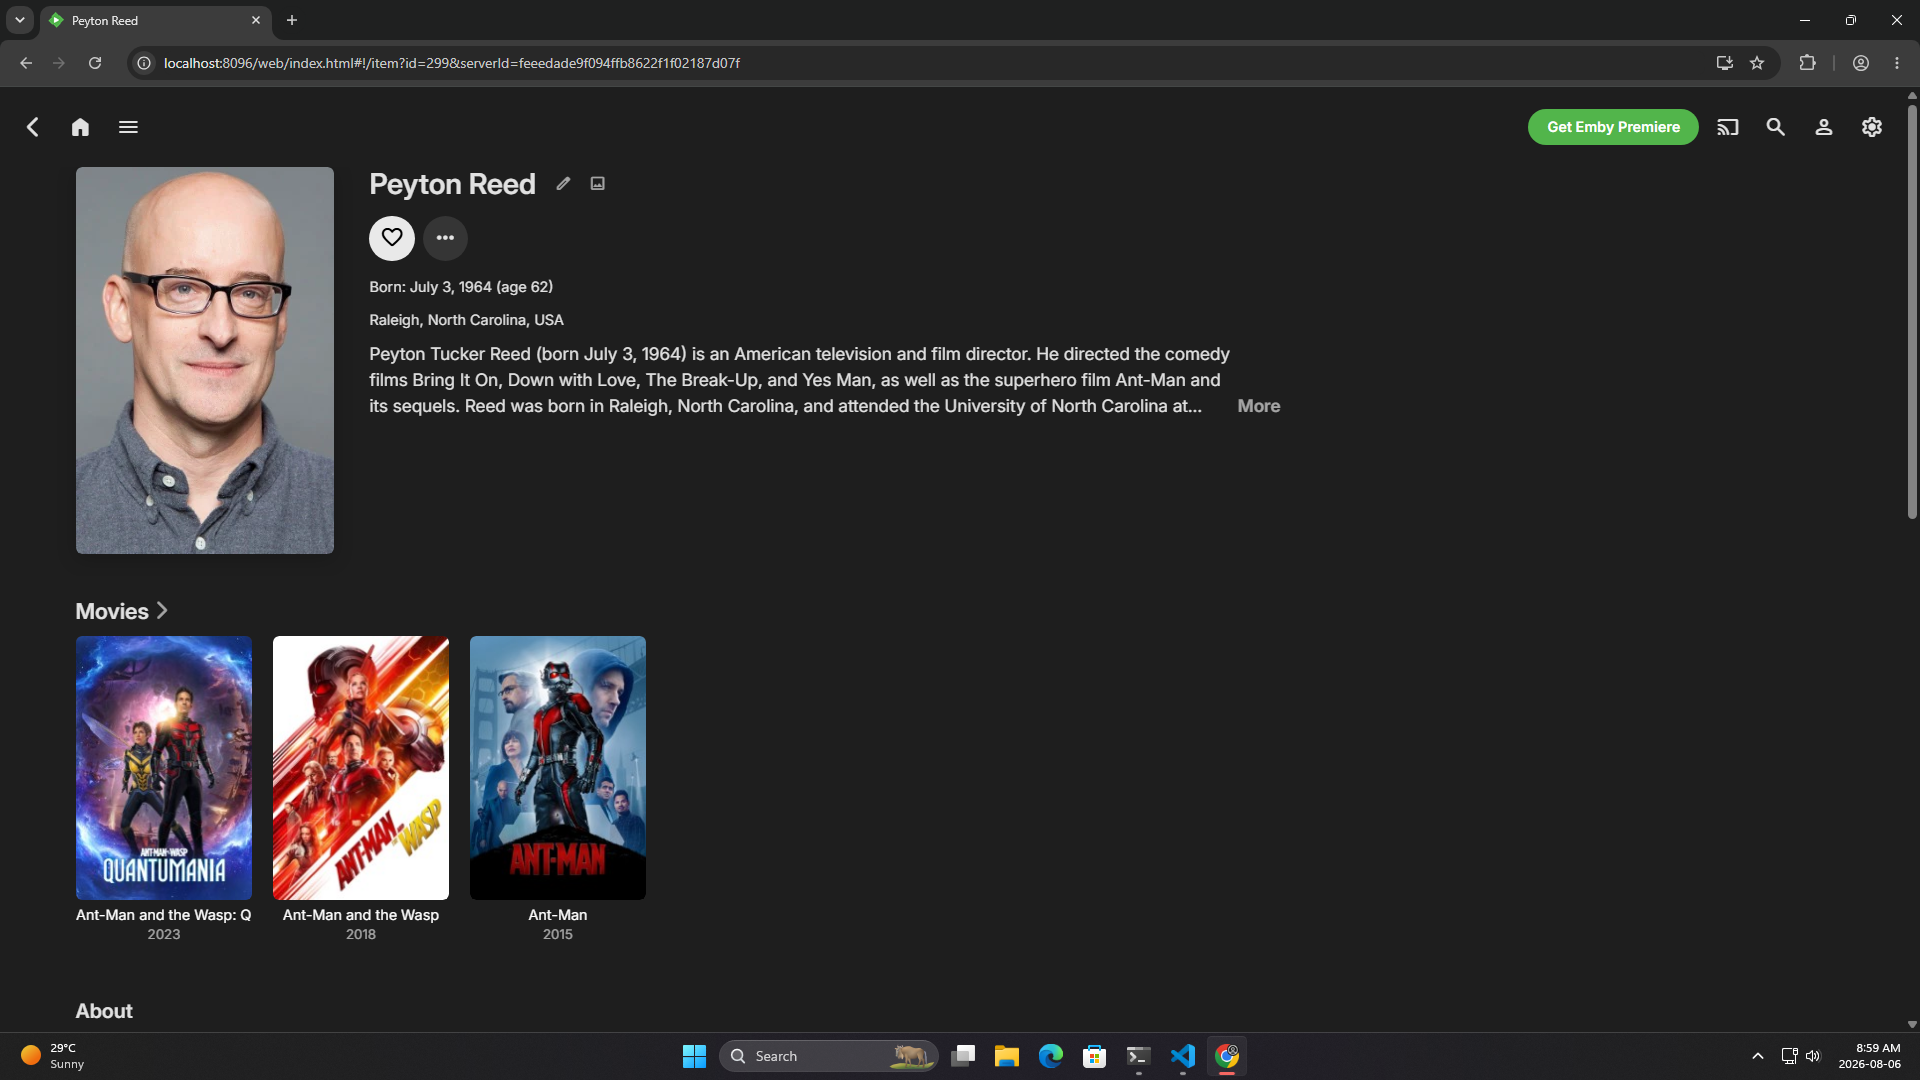Bookmark this page with the star
This screenshot has height=1080, width=1920.
click(1757, 63)
